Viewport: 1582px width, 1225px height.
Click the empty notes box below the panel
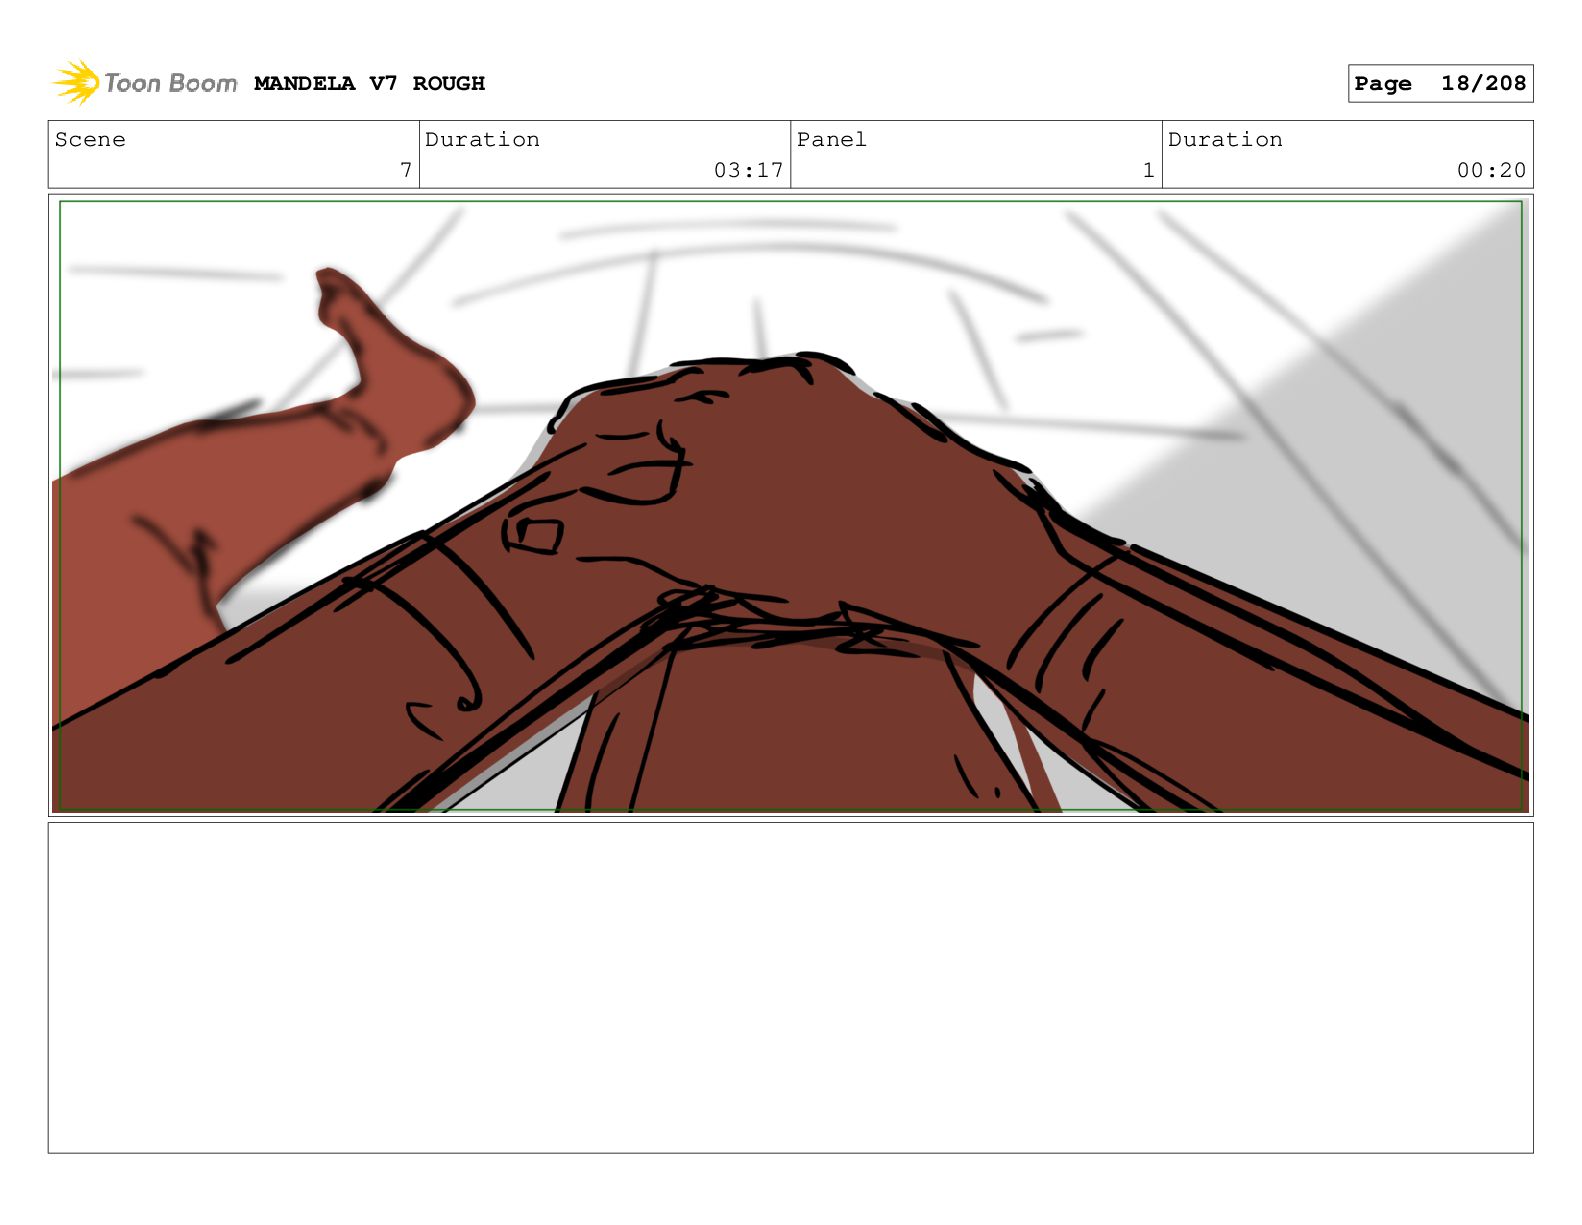[x=790, y=987]
